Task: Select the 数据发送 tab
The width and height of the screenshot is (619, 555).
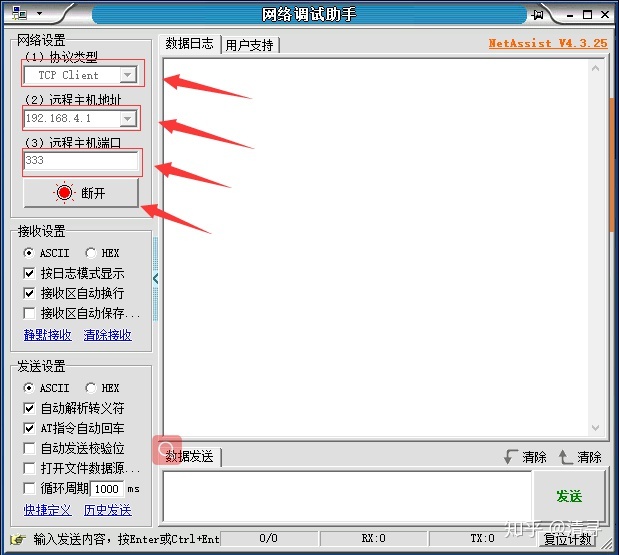Action: tap(189, 457)
